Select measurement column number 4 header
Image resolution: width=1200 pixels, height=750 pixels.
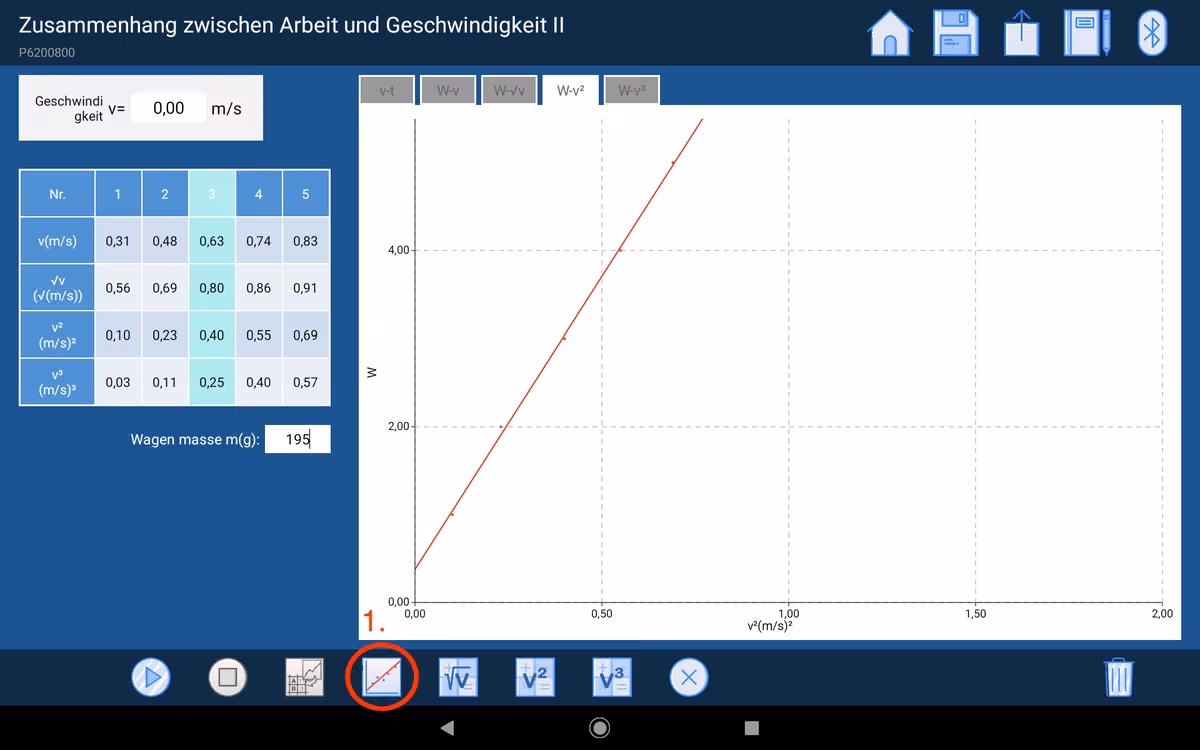click(x=258, y=194)
